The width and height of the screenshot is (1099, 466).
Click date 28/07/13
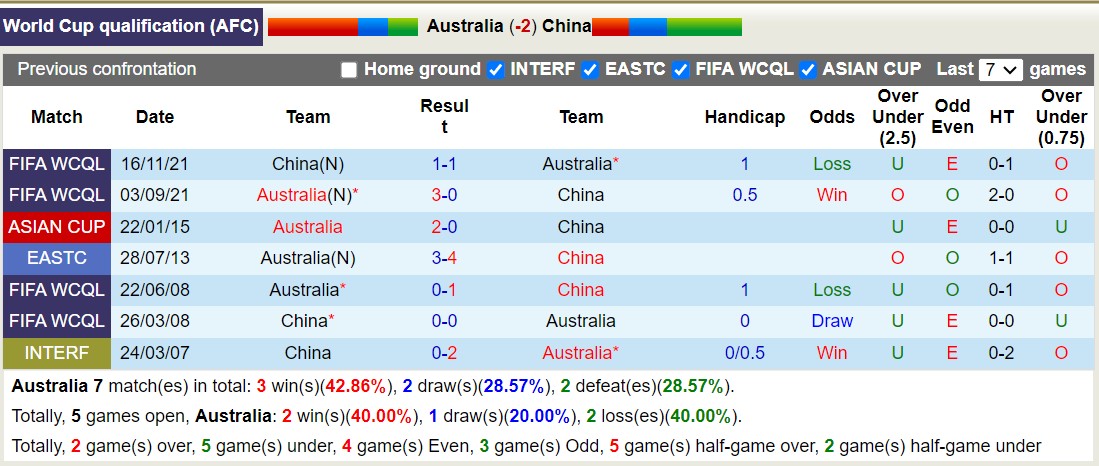154,259
